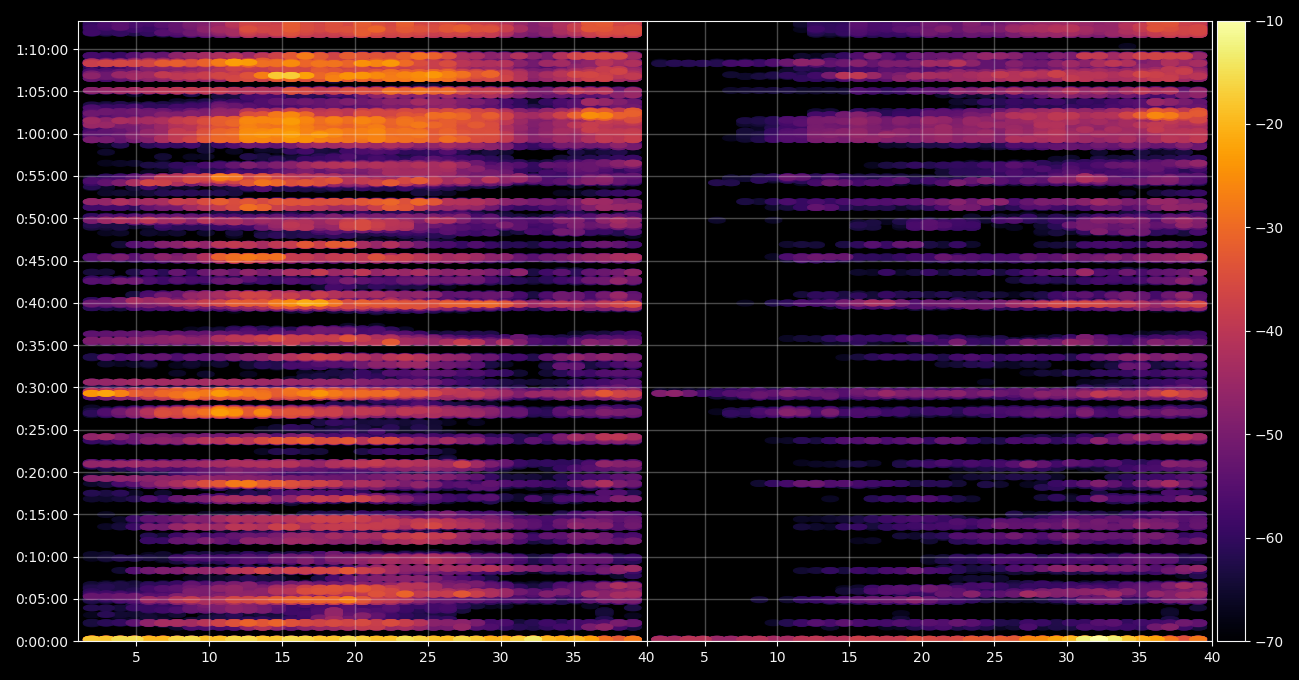Select the 0:40:00 y-axis tick label

(x=42, y=303)
